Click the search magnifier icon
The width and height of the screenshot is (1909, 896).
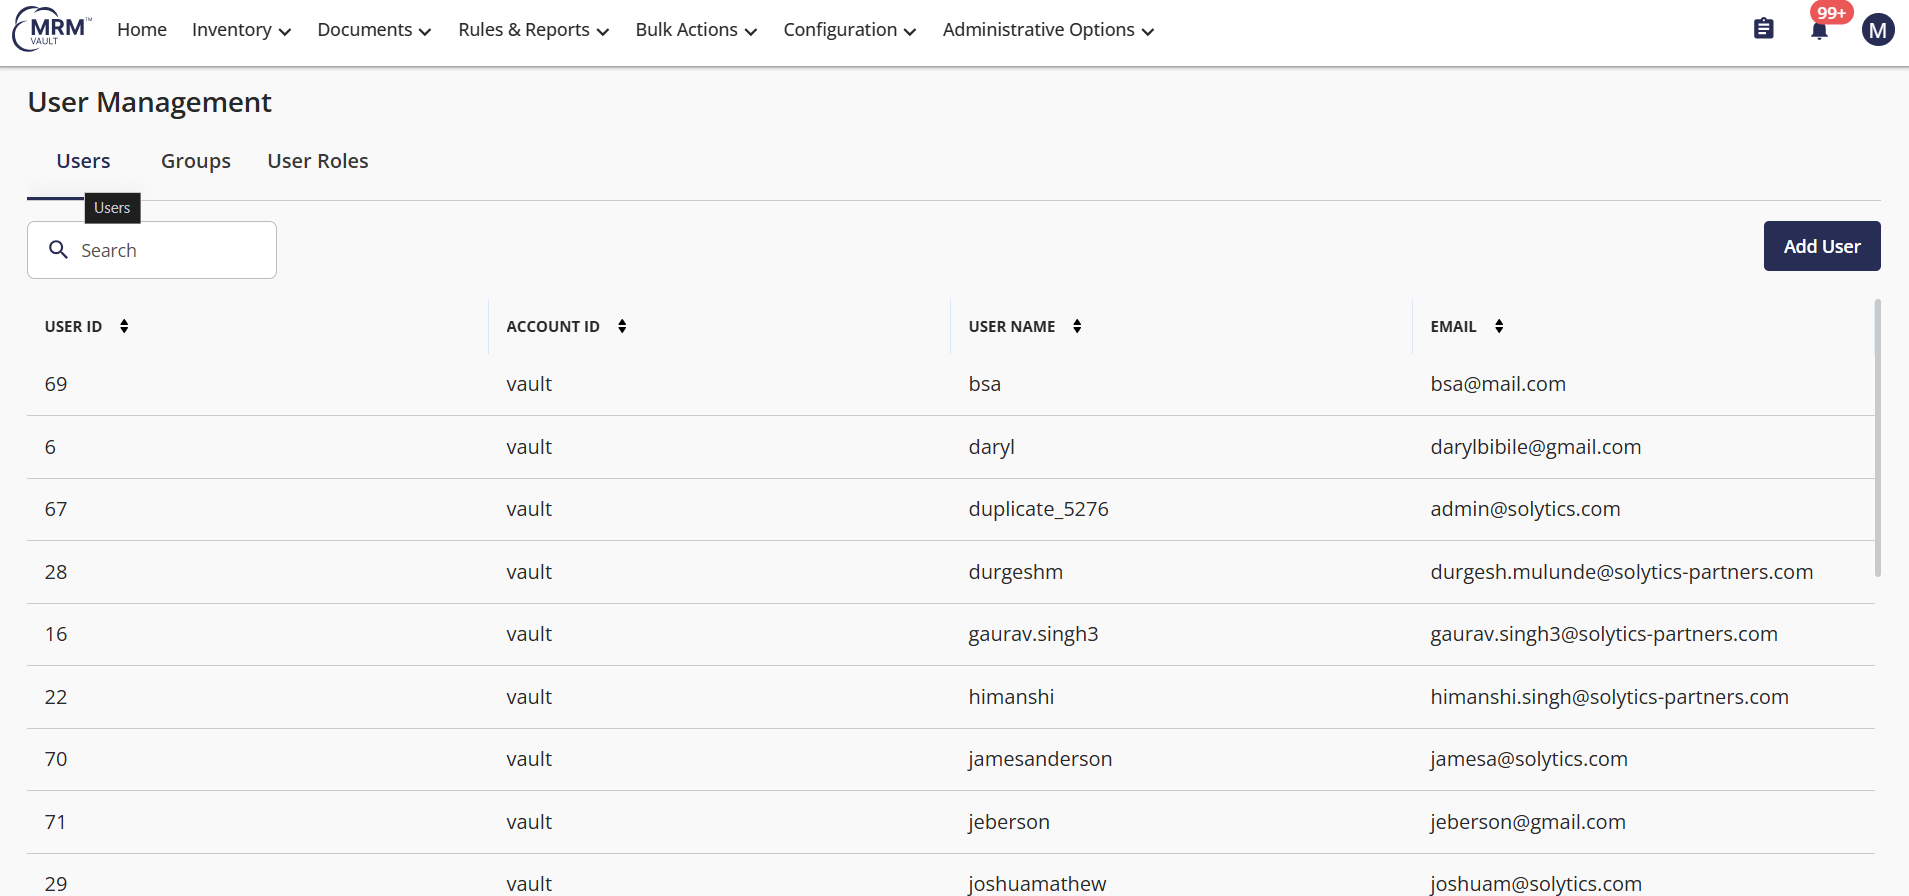click(59, 250)
